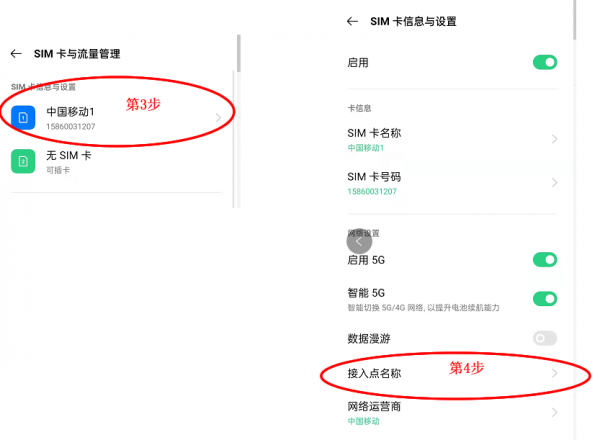The height and width of the screenshot is (440, 600).
Task: Open the 接入点名称 menu entry
Action: pos(374,374)
